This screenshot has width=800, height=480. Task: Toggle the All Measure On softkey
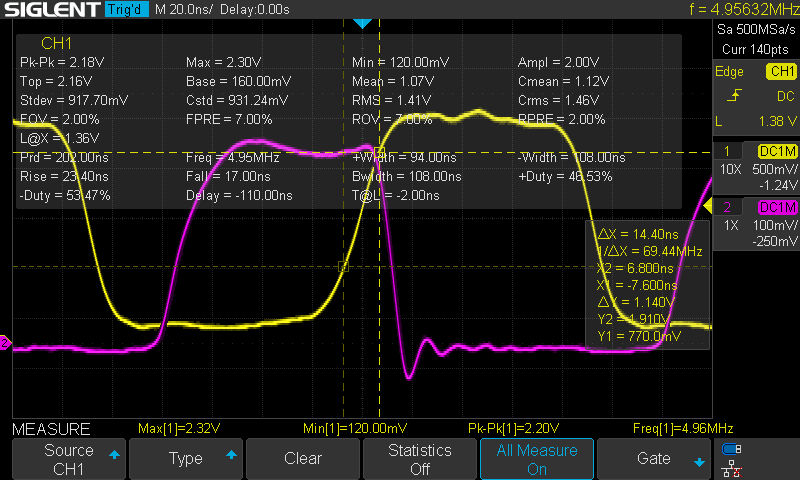coord(537,459)
